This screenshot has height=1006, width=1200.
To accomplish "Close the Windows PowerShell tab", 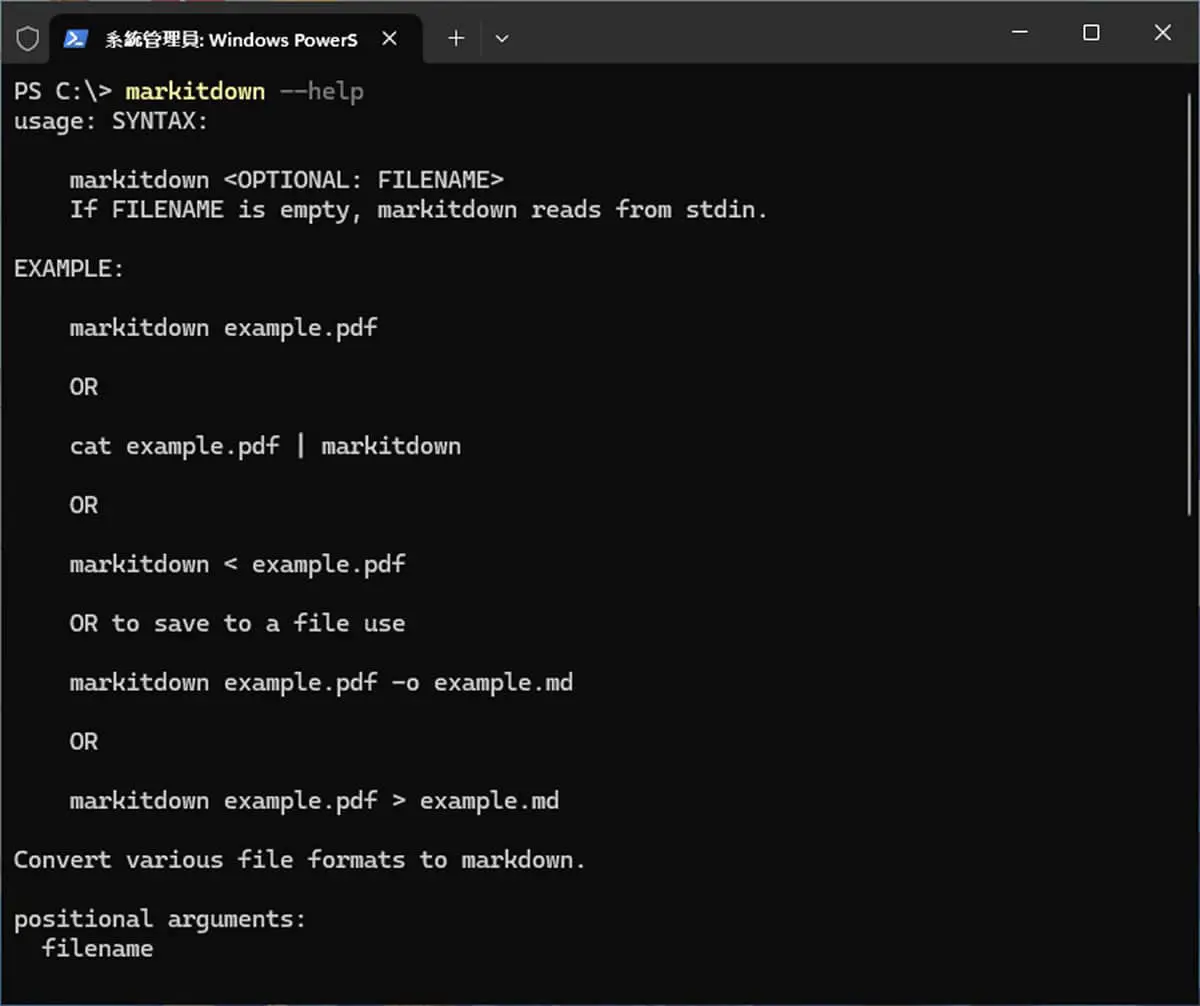I will click(x=390, y=38).
